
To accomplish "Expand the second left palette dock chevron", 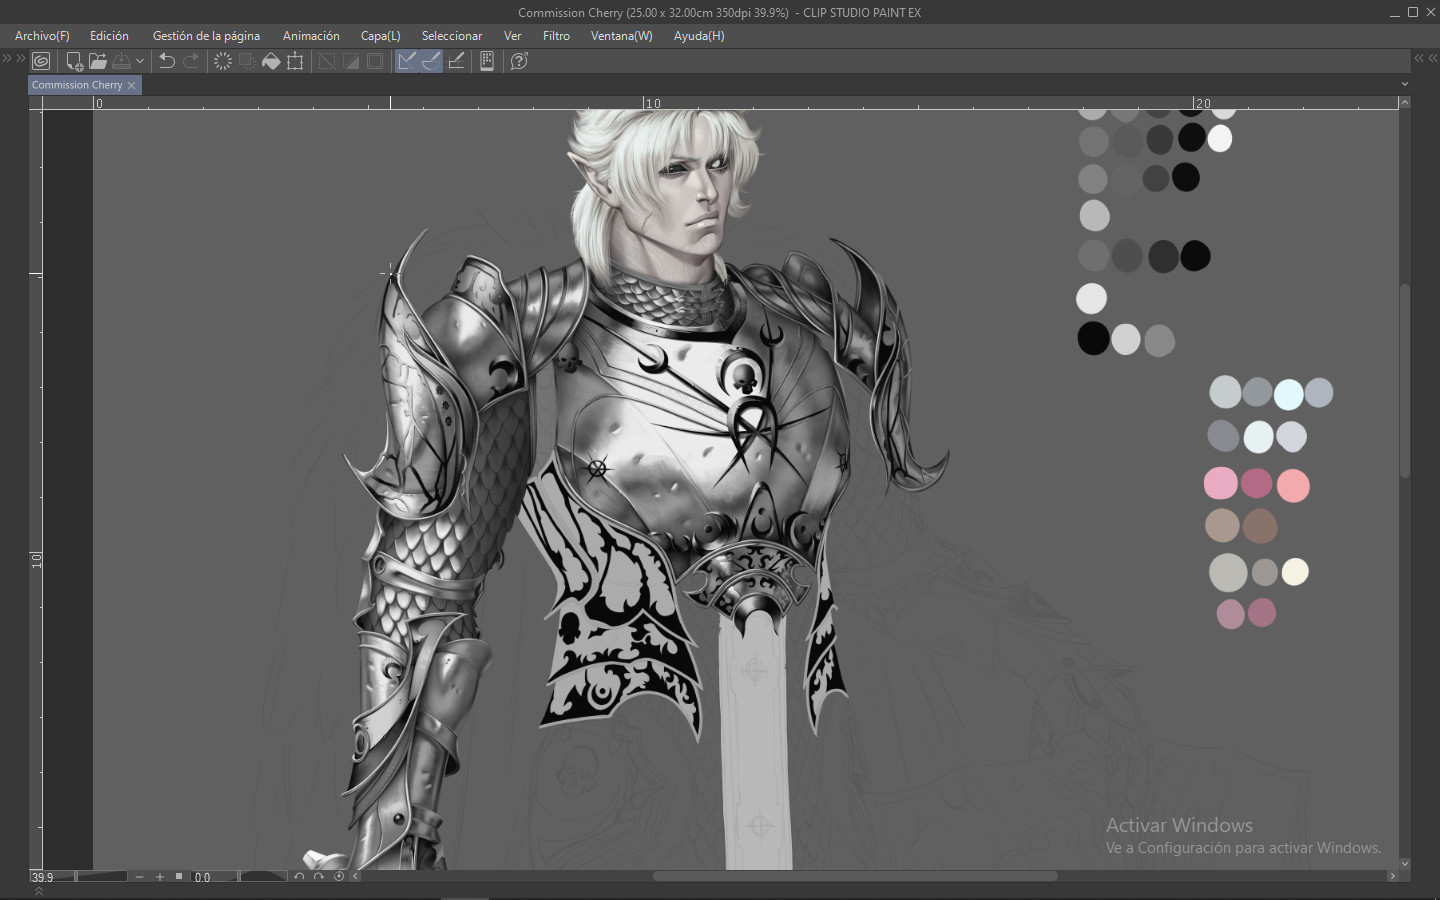I will click(x=20, y=59).
